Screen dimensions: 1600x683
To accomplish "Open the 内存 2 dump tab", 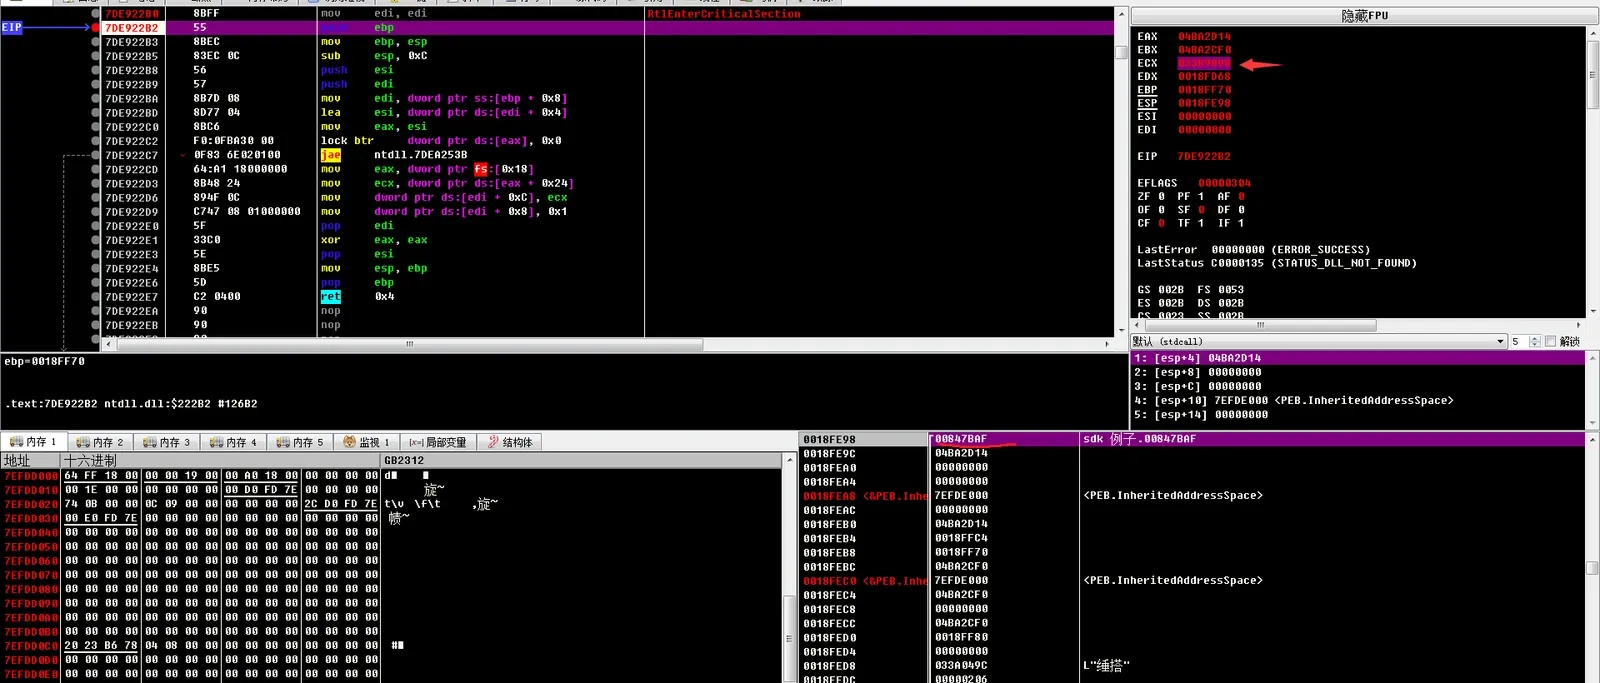I will coord(100,442).
